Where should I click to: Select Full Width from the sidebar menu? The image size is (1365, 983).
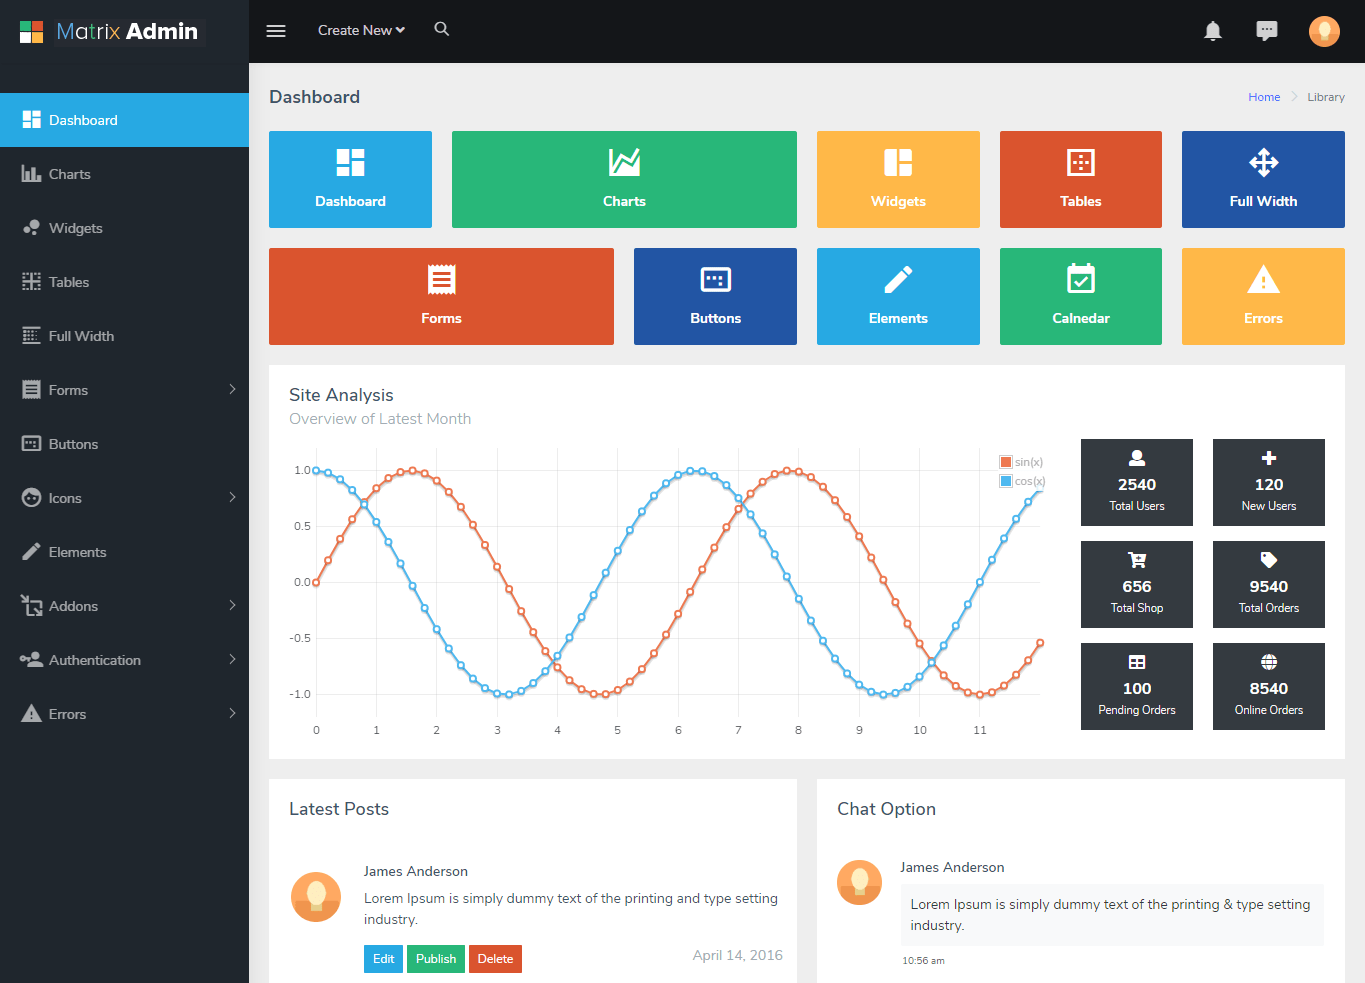point(80,335)
